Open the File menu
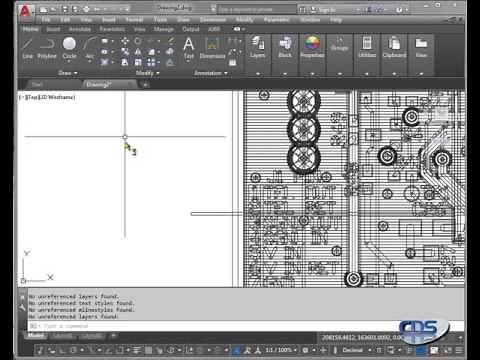Screen dimensions: 480x360 point(46,20)
